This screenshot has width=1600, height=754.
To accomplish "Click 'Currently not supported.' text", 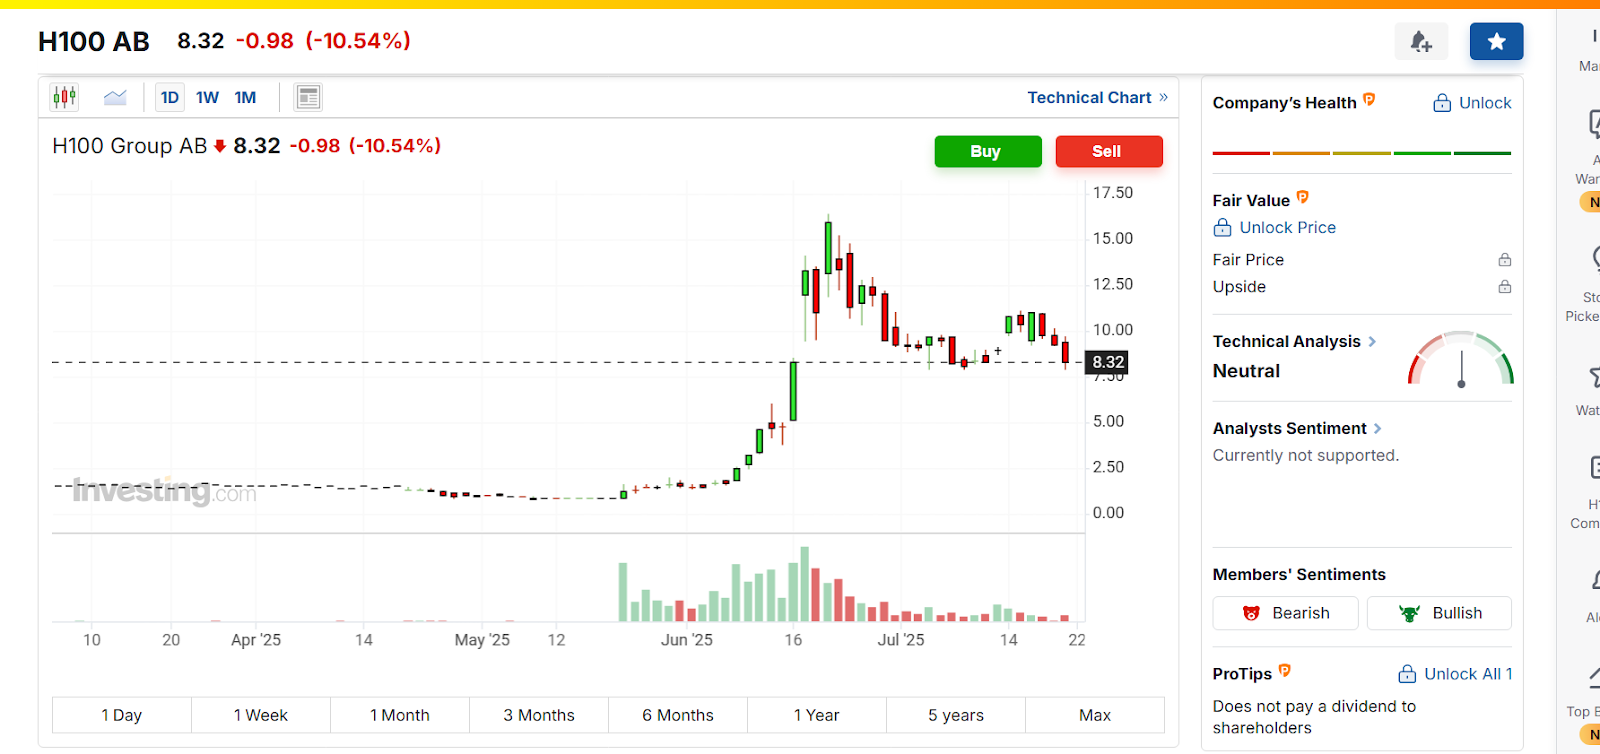I will 1305,455.
